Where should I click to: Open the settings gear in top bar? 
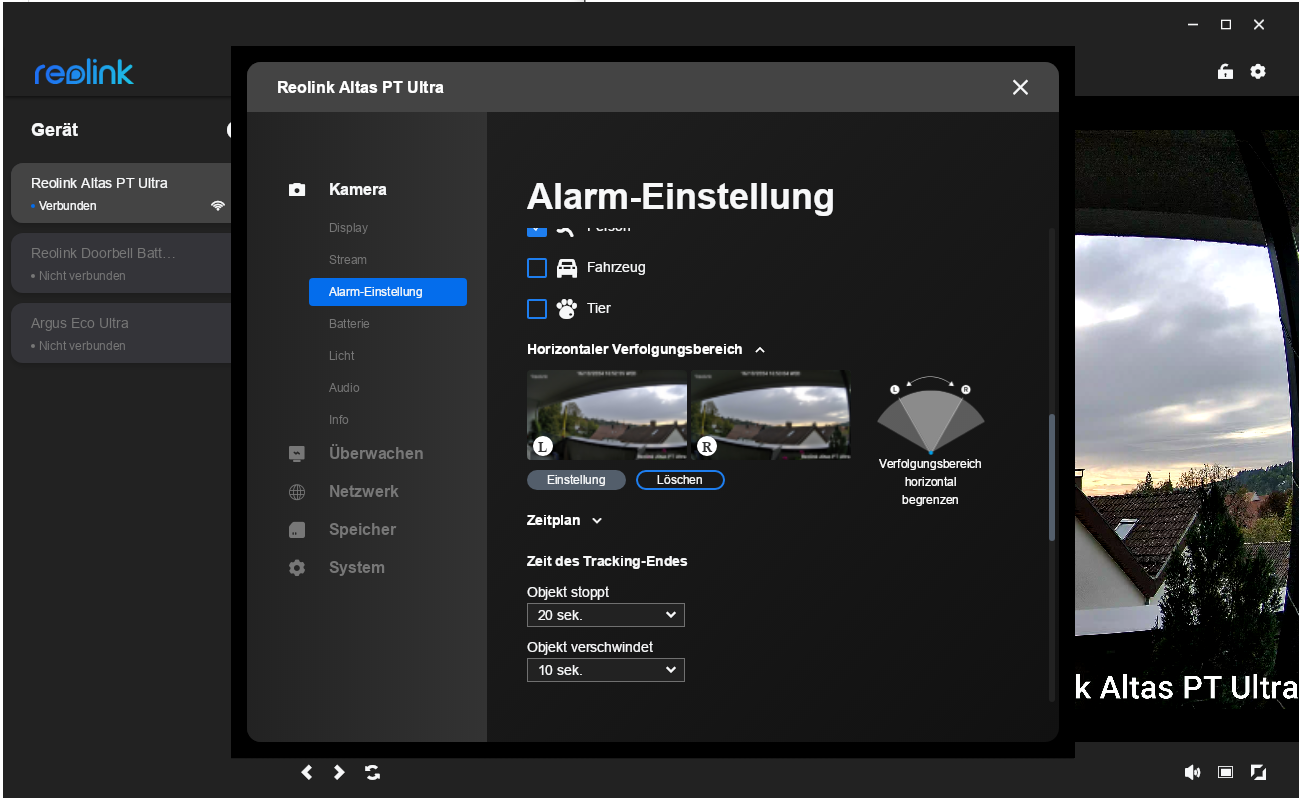(1258, 72)
